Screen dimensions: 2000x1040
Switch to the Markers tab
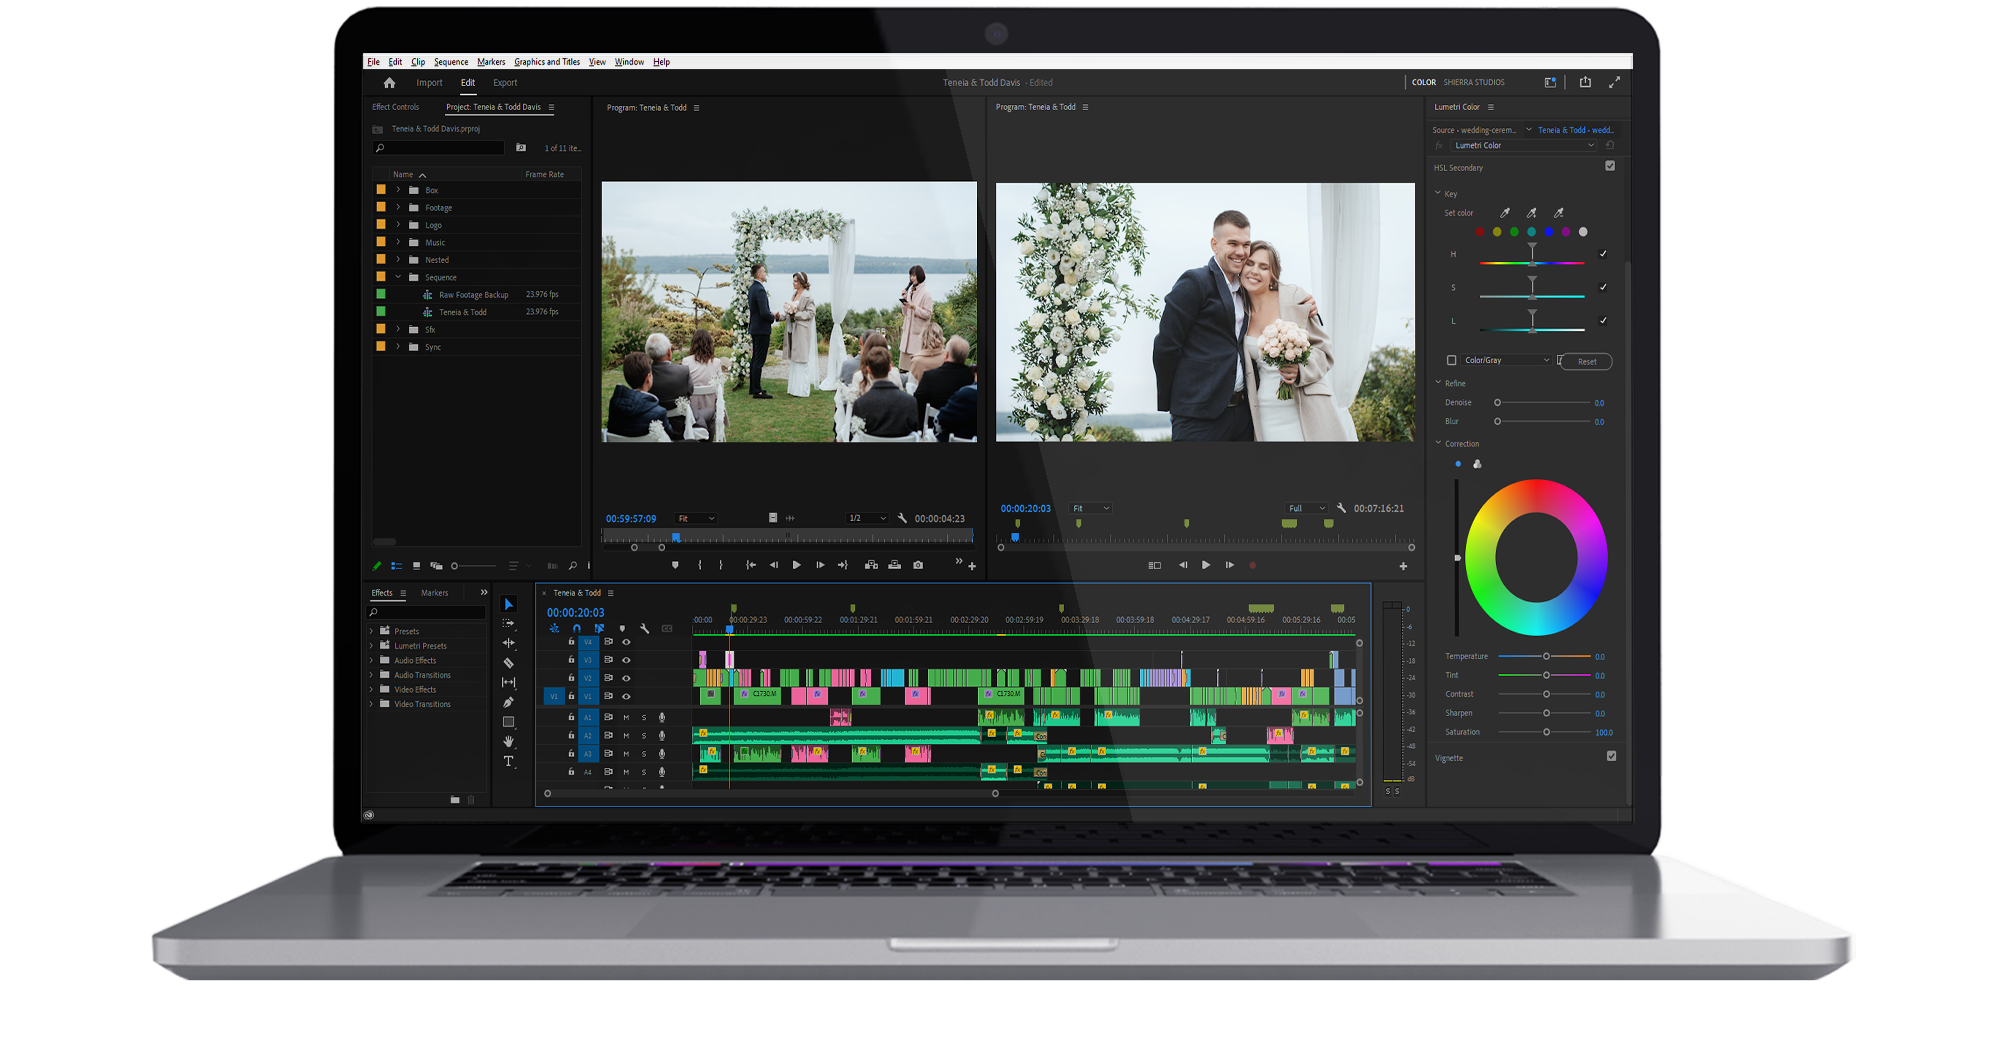click(434, 593)
